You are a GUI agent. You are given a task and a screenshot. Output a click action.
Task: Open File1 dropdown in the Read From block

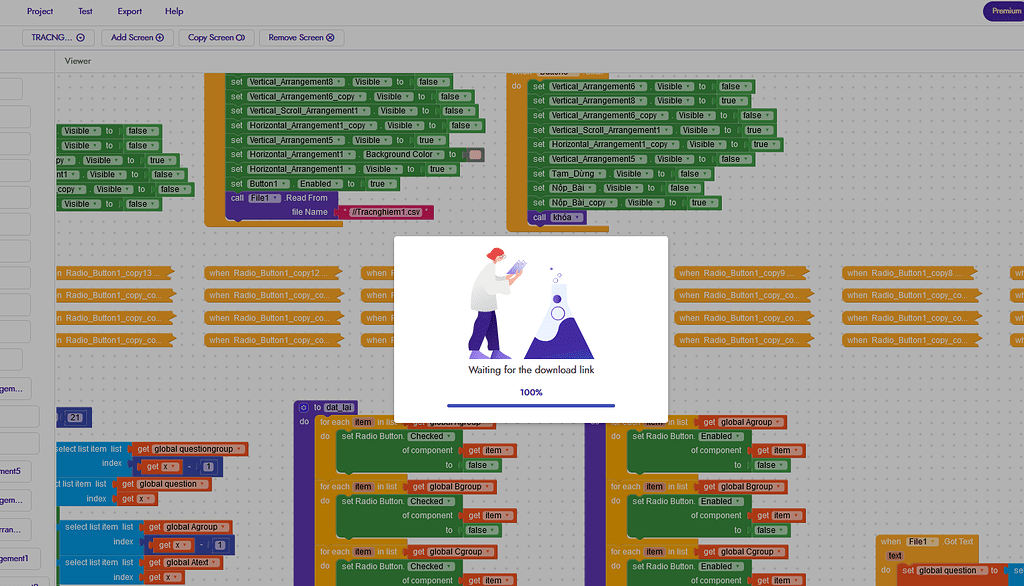click(264, 198)
